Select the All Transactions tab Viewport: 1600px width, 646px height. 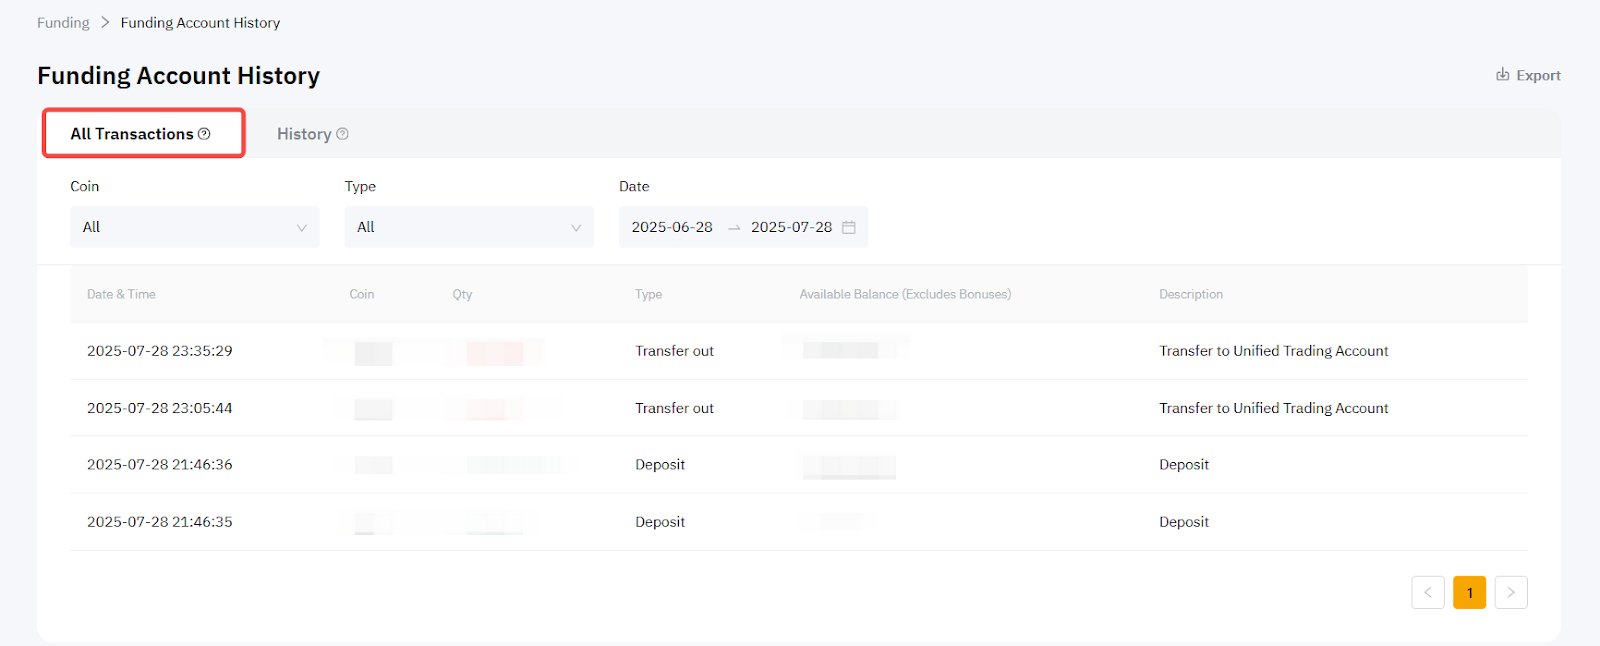(x=132, y=134)
